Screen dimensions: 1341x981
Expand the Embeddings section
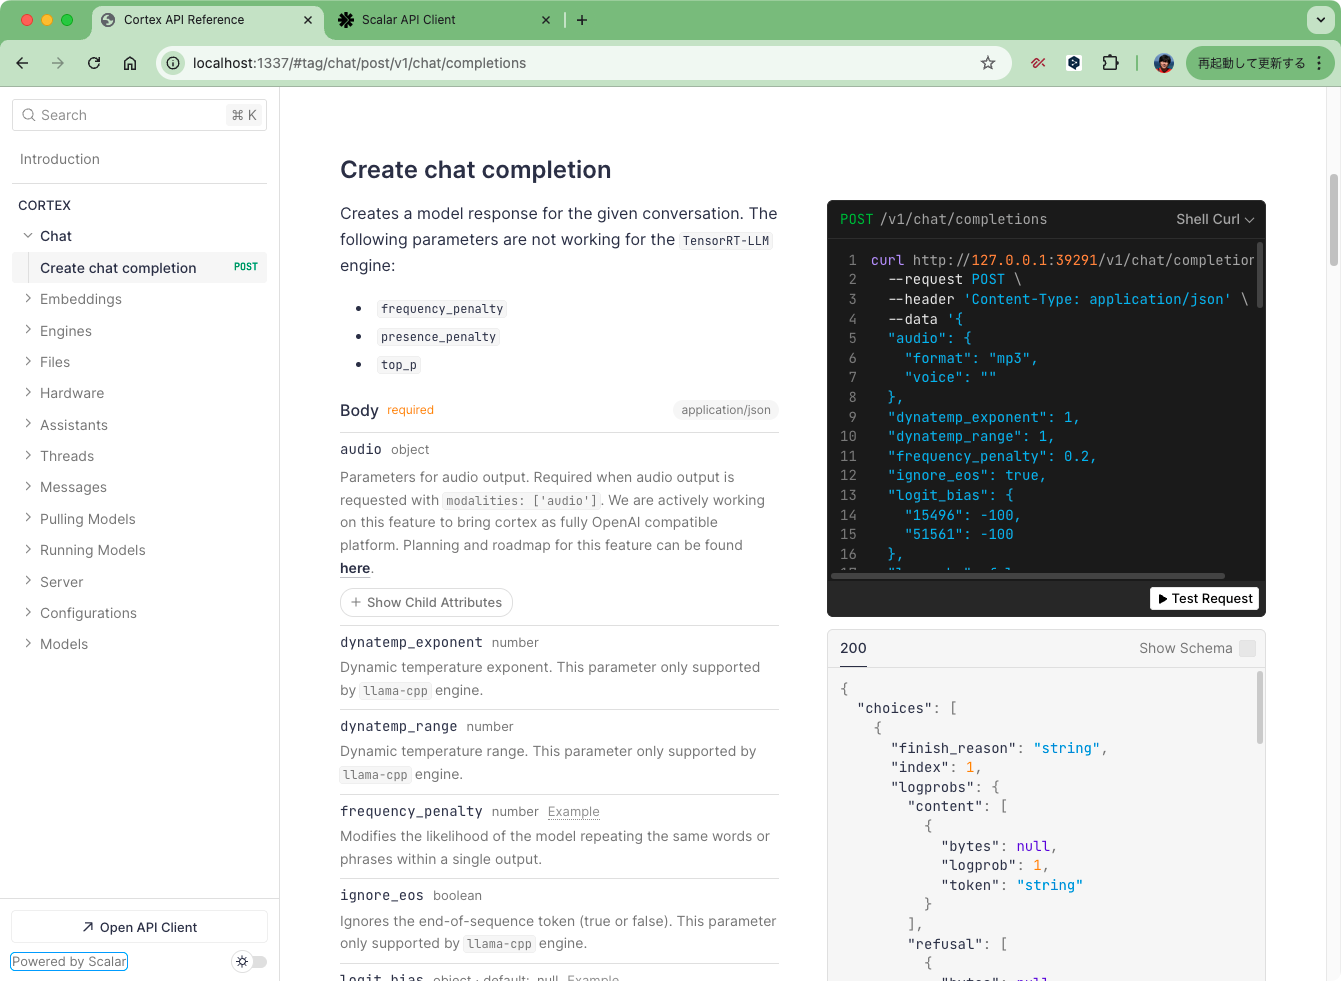coord(81,299)
